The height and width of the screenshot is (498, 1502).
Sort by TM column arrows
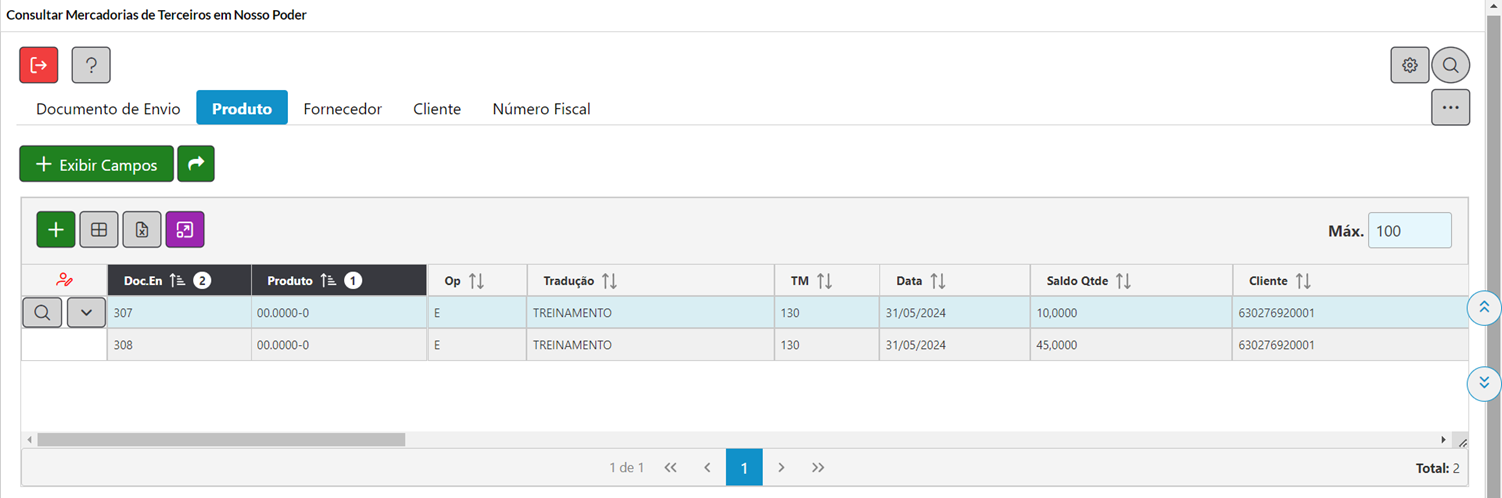click(824, 281)
